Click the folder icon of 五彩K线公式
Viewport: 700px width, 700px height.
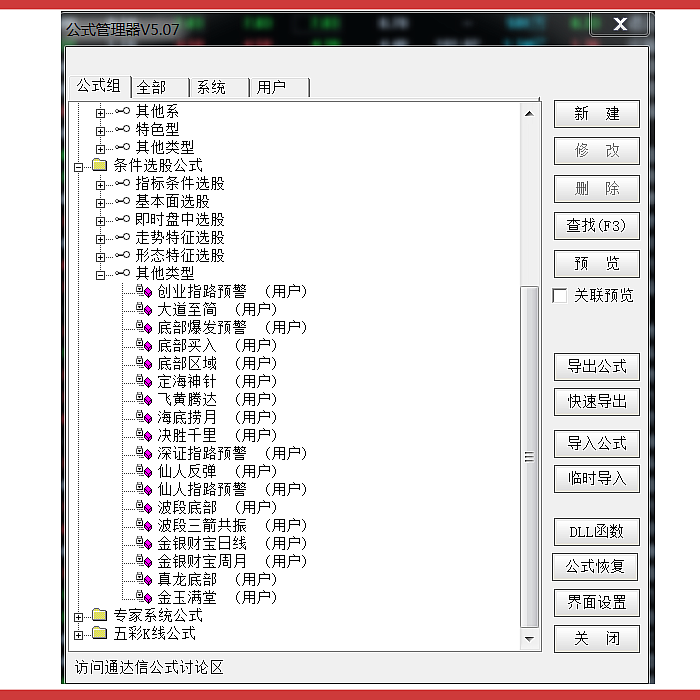99,634
